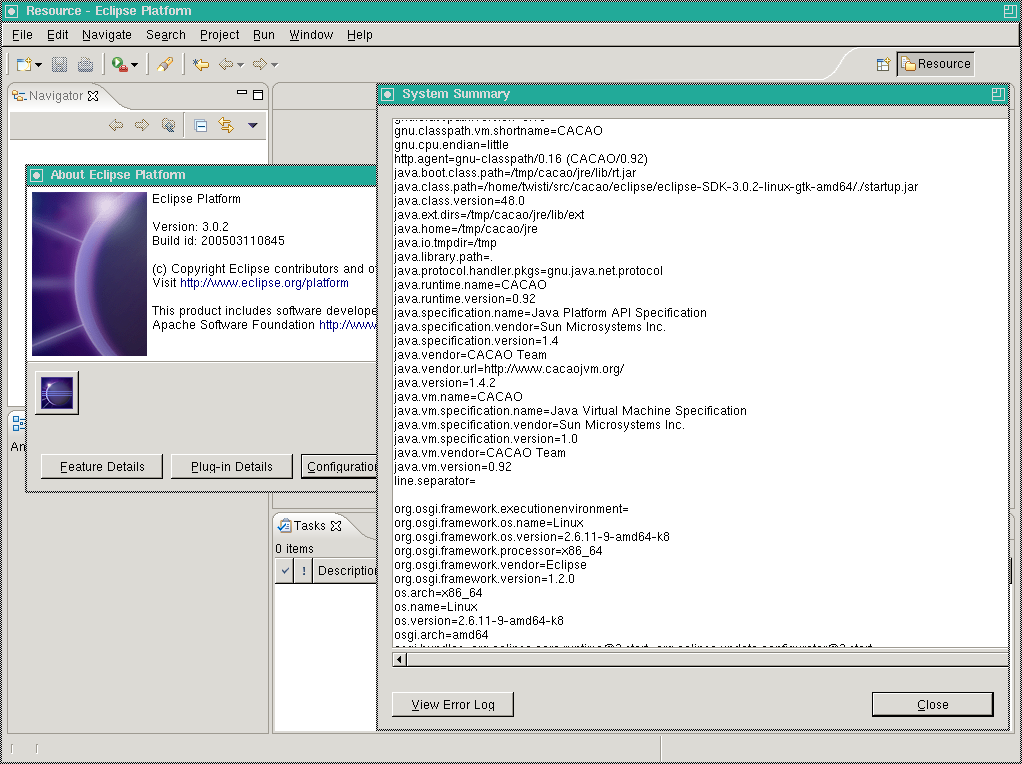Viewport: 1022px width, 764px height.
Task: Open the Run menu
Action: point(264,35)
